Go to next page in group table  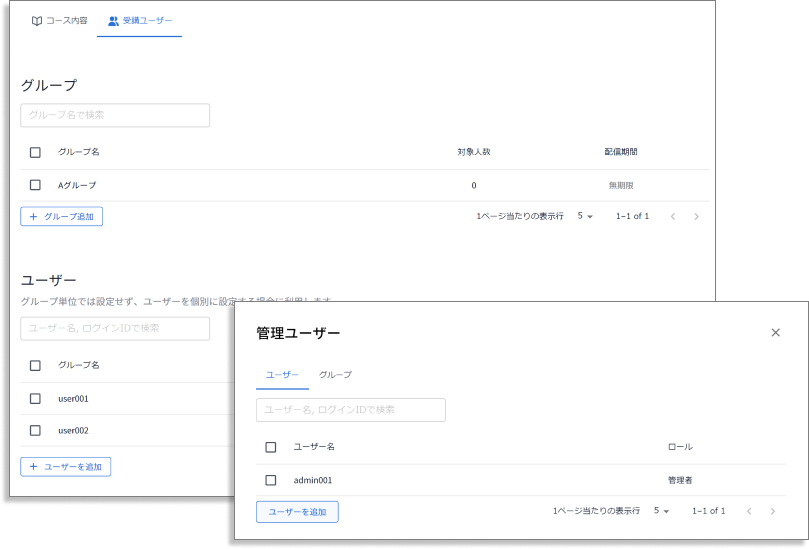click(x=696, y=216)
